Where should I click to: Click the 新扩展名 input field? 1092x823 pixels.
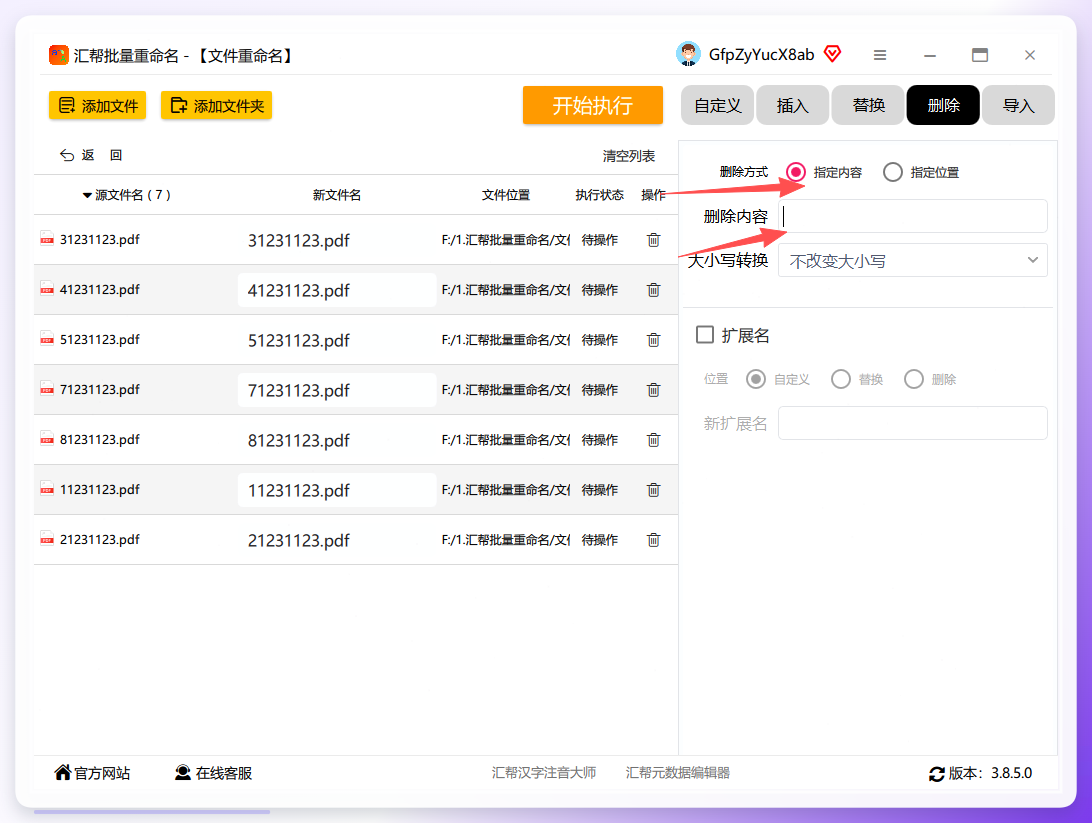coord(912,423)
